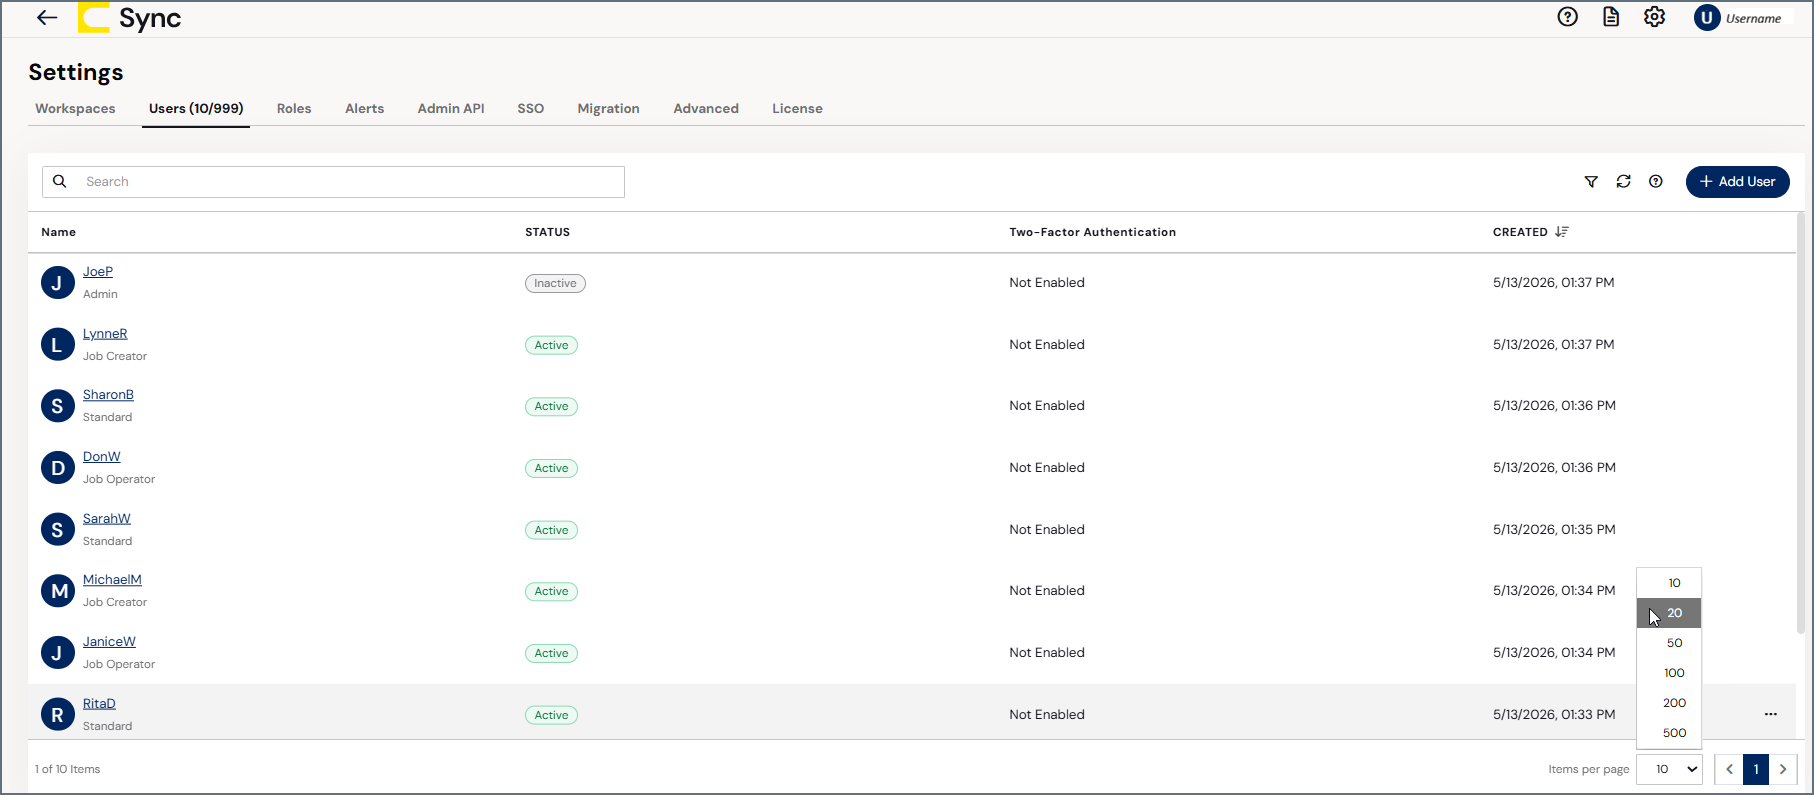
Task: Open the Roles tab
Action: coord(294,108)
